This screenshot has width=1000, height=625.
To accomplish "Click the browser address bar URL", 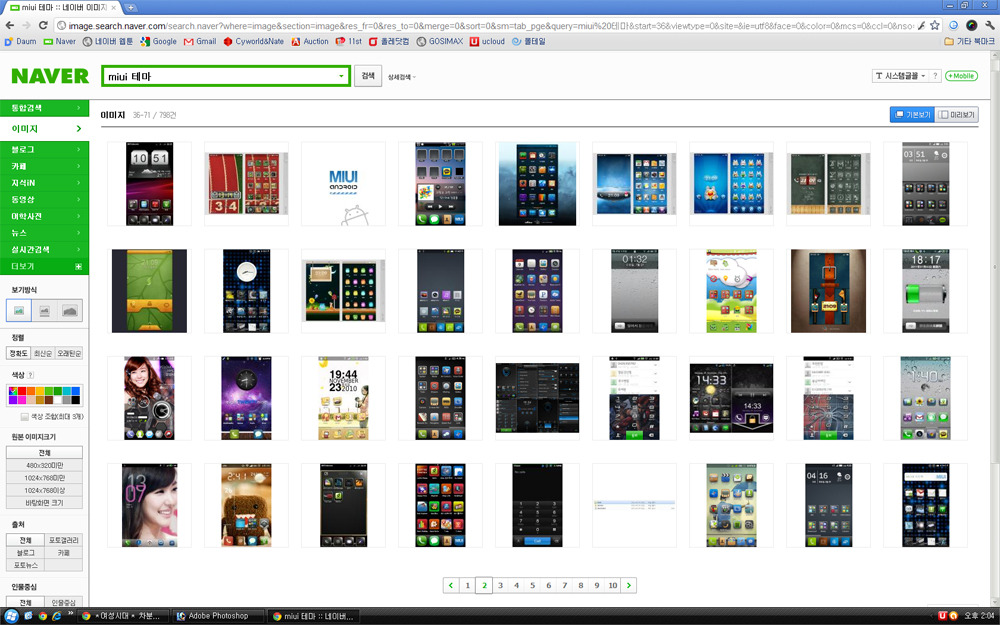I will click(491, 26).
